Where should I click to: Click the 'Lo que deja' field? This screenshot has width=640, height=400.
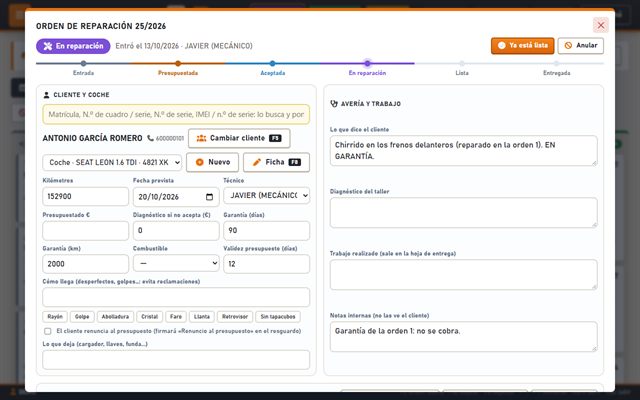pos(176,360)
